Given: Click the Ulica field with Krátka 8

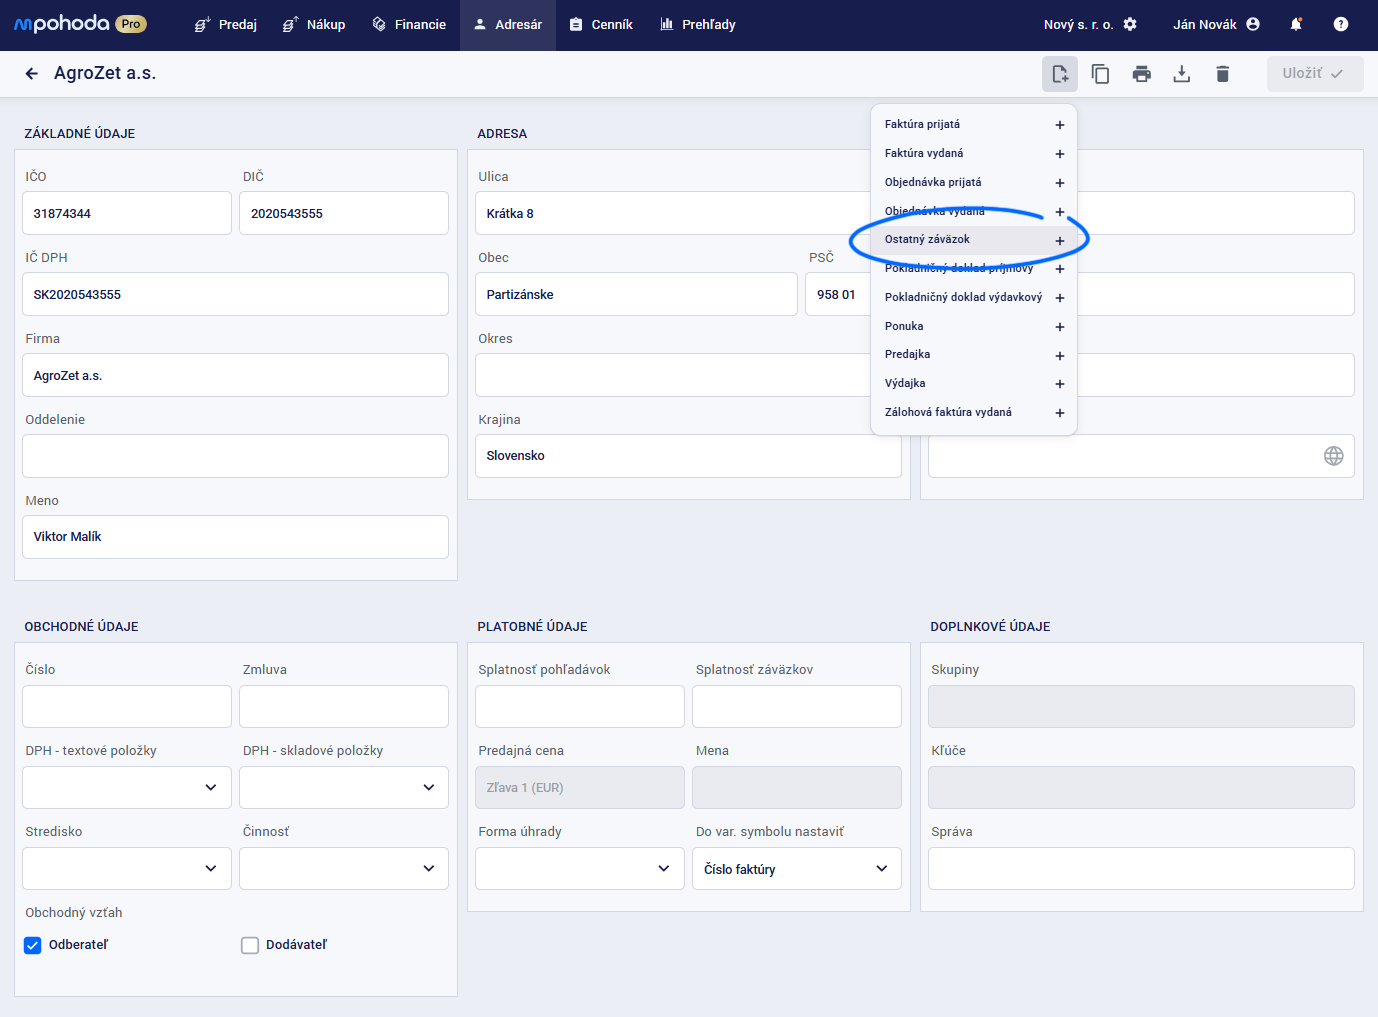Looking at the screenshot, I should (x=673, y=213).
